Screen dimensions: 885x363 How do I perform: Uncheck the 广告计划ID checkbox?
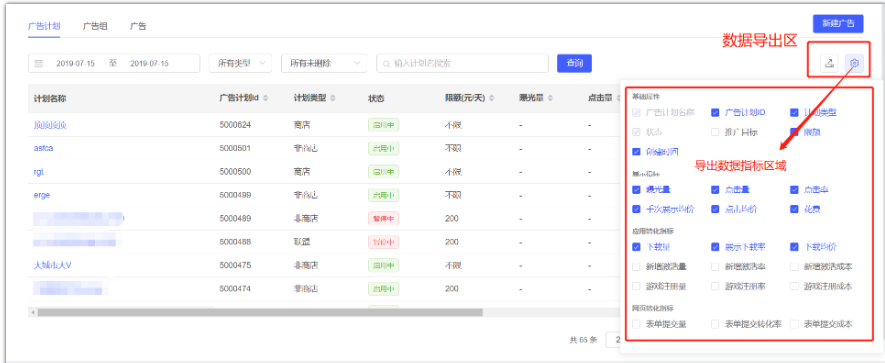coord(715,112)
